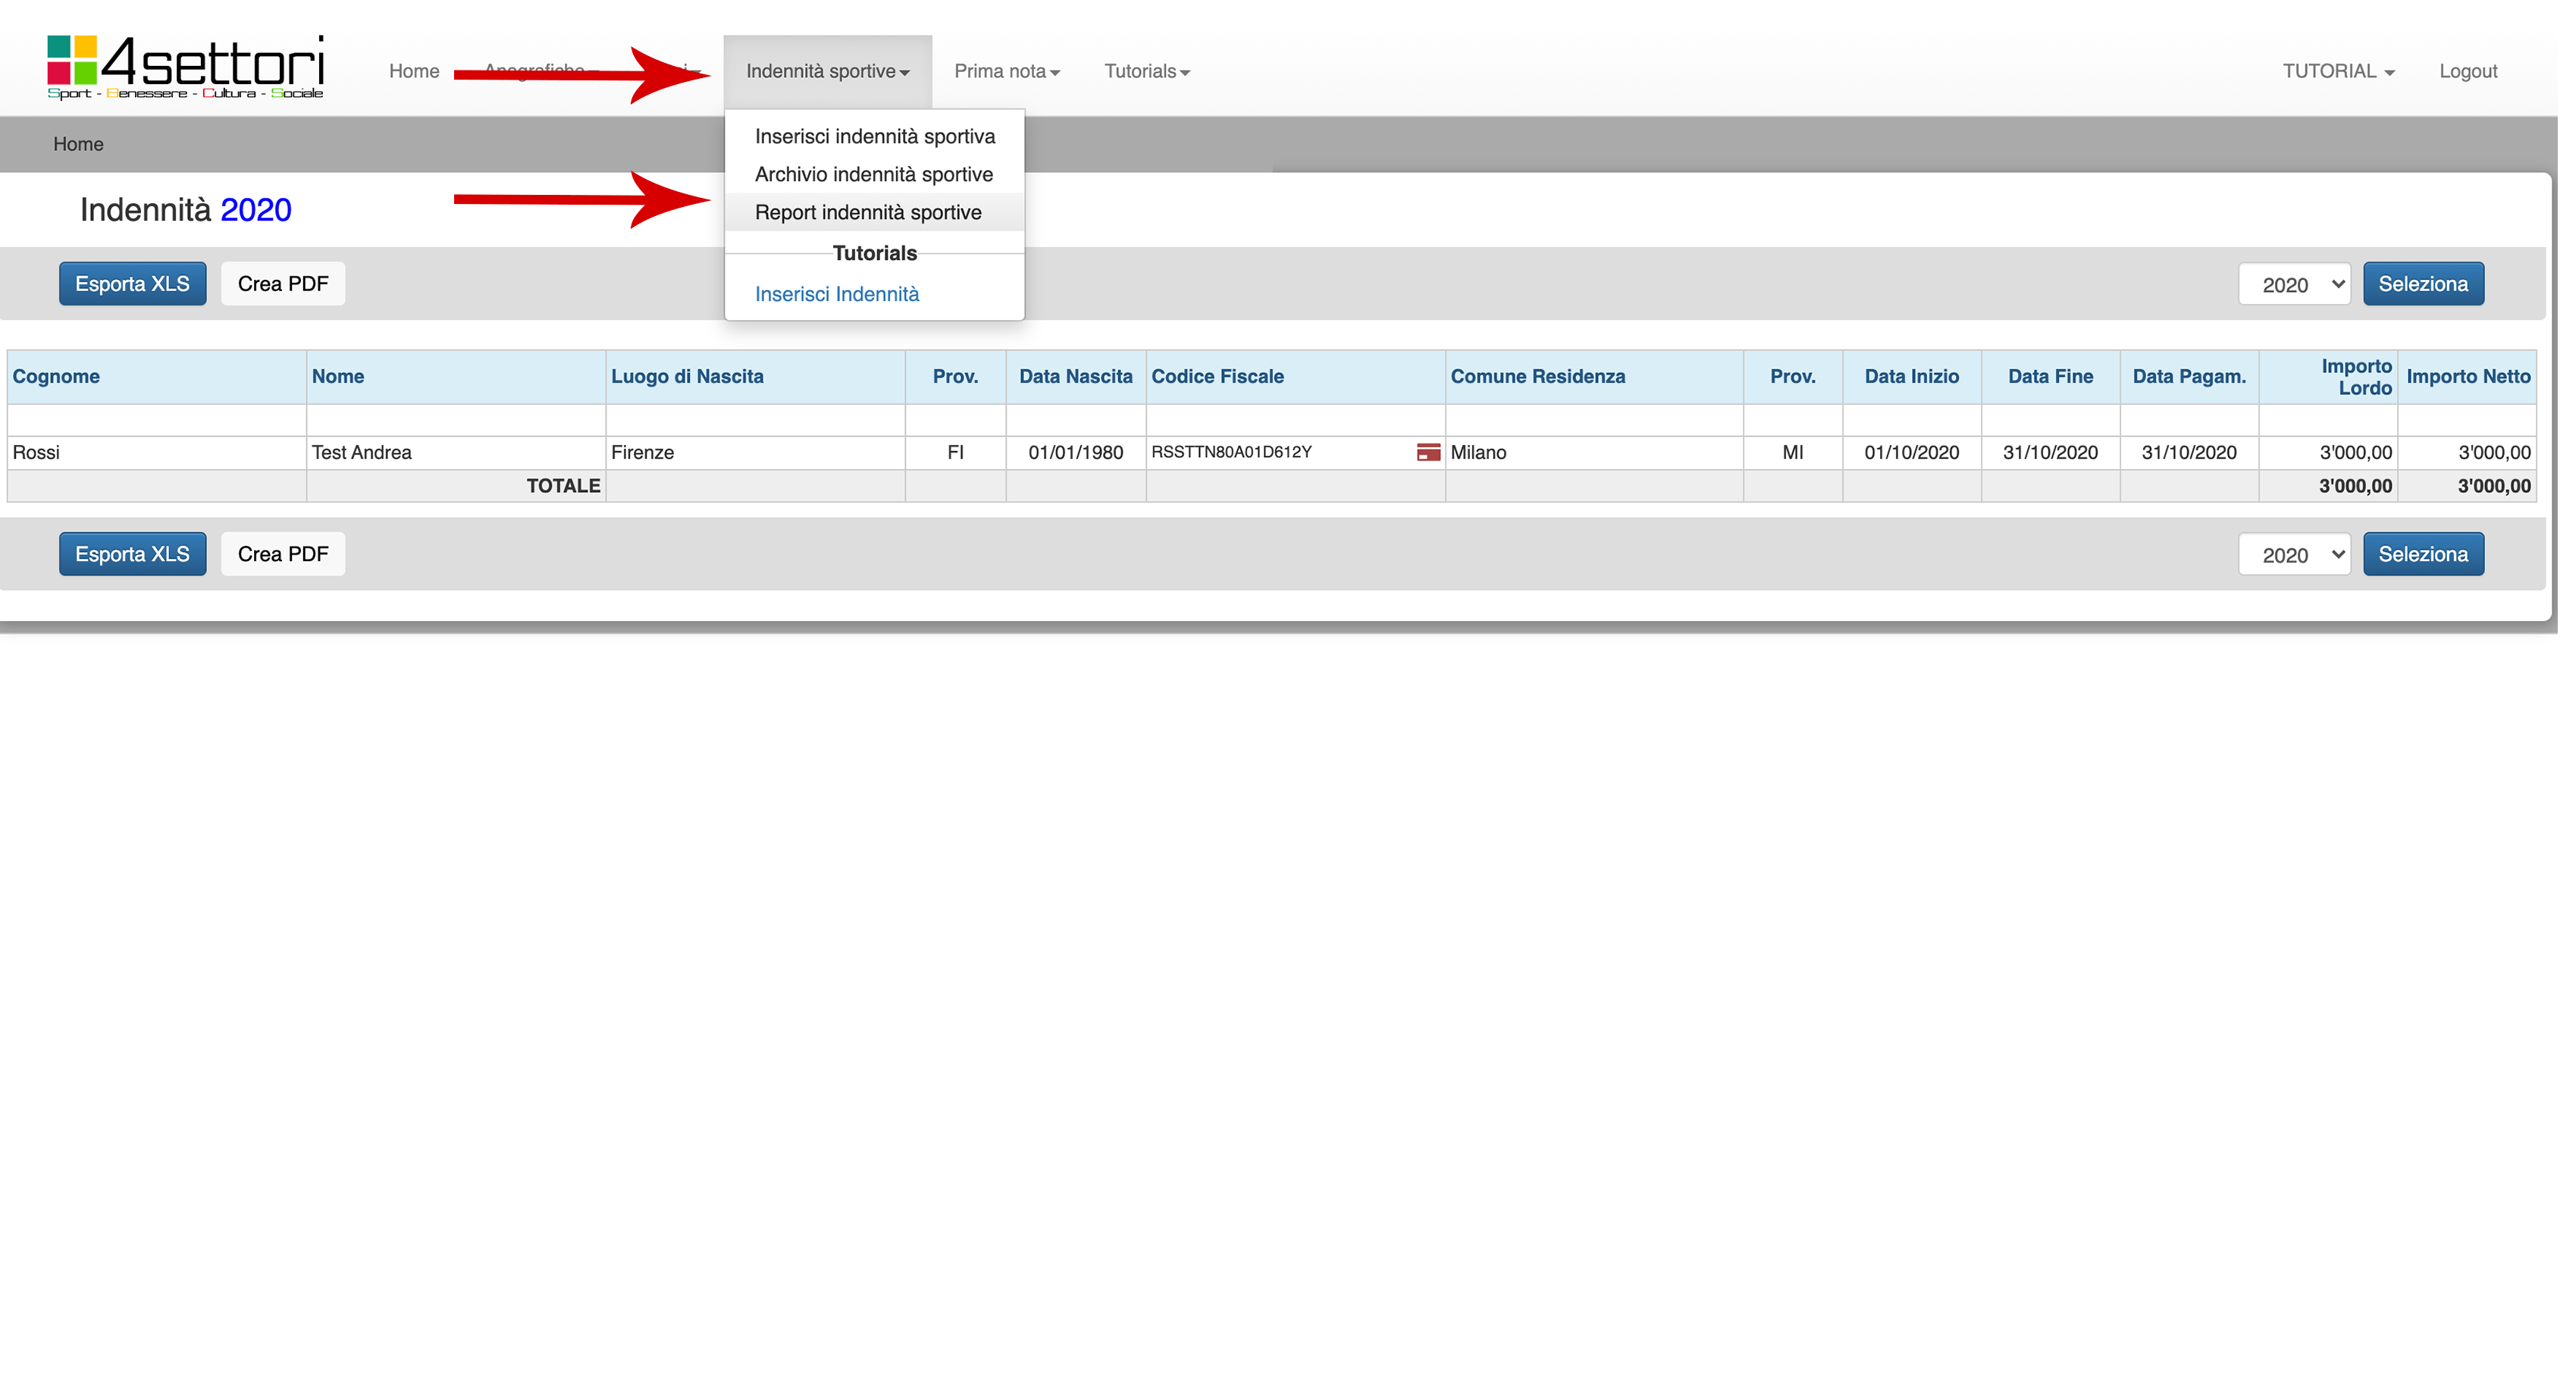Choose Archivio indennità sportive from menu

[873, 174]
